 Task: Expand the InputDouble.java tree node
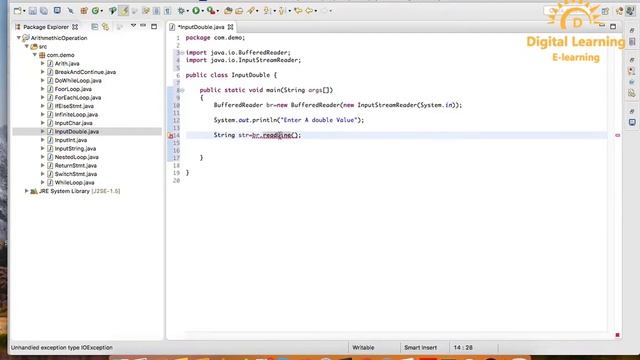pos(42,131)
